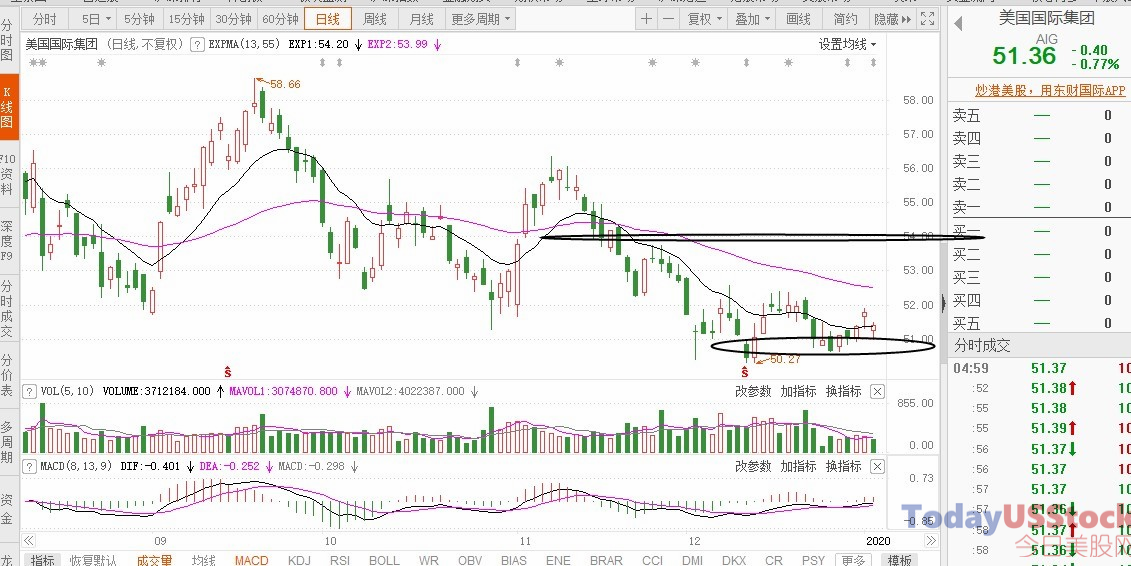Close the MACD indicator panel
This screenshot has width=1131, height=566.
click(x=876, y=466)
